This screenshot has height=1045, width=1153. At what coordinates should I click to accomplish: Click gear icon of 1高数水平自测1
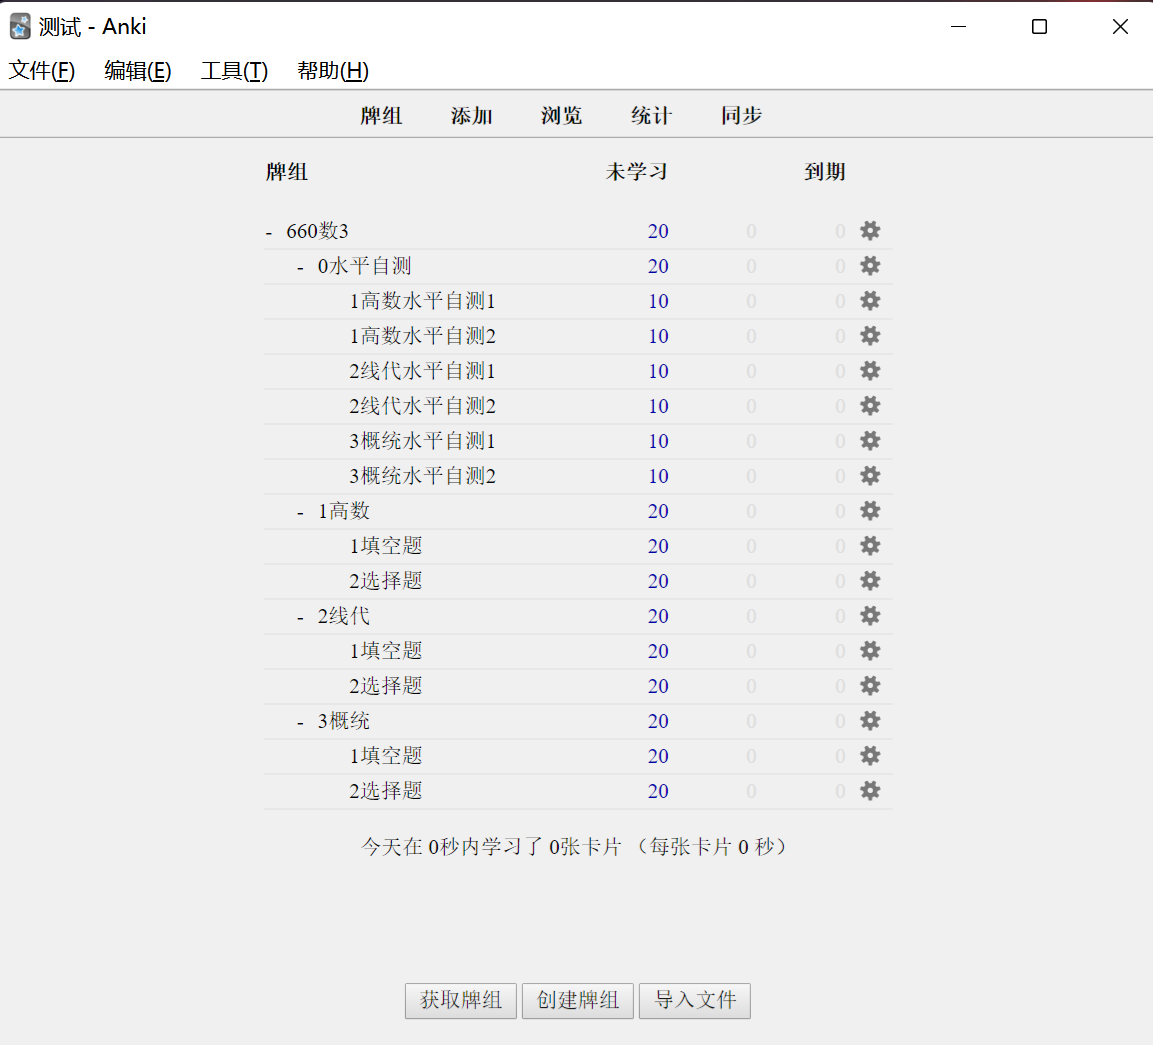click(870, 301)
